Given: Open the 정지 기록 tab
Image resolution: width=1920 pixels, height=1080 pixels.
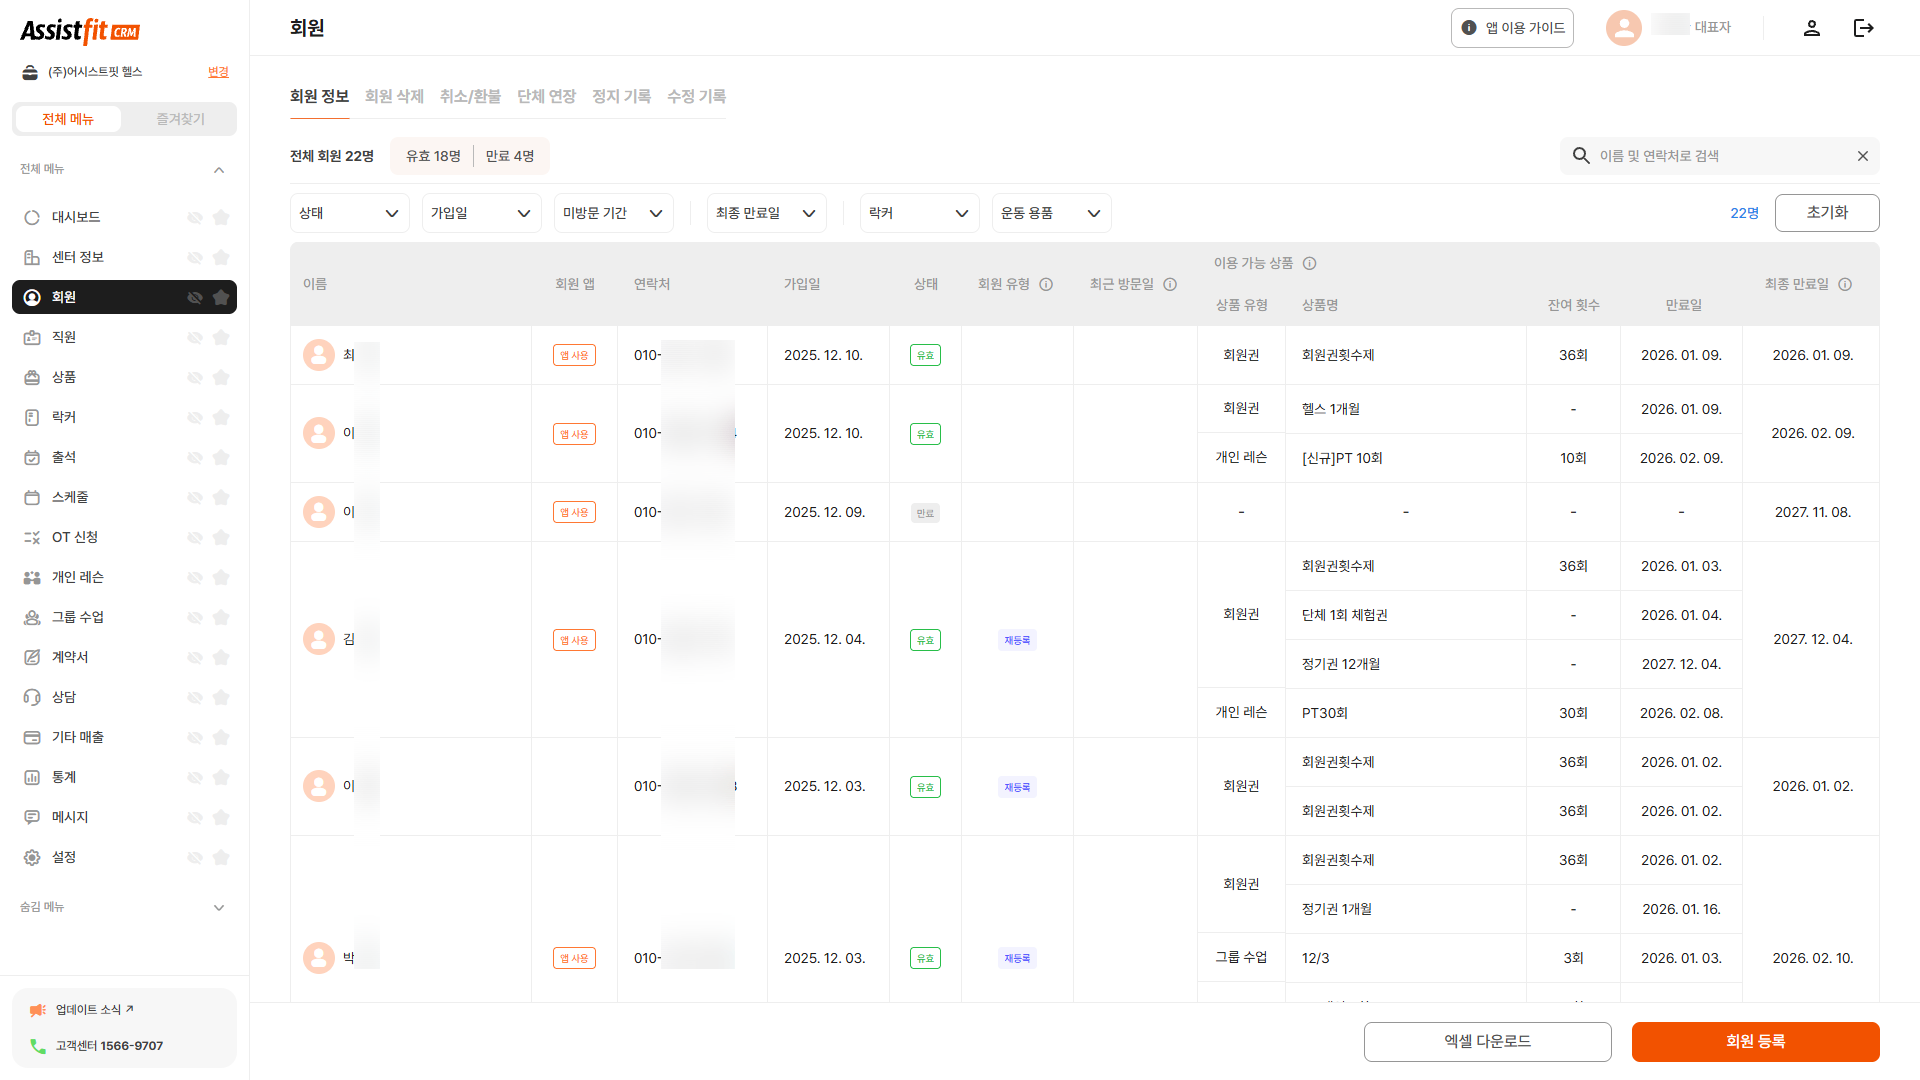Looking at the screenshot, I should point(621,96).
